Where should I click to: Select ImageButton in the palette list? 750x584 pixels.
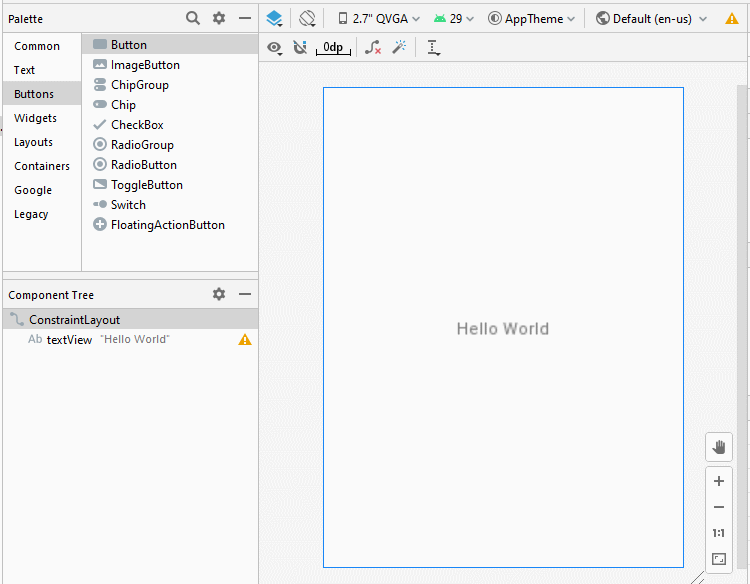(x=170, y=65)
